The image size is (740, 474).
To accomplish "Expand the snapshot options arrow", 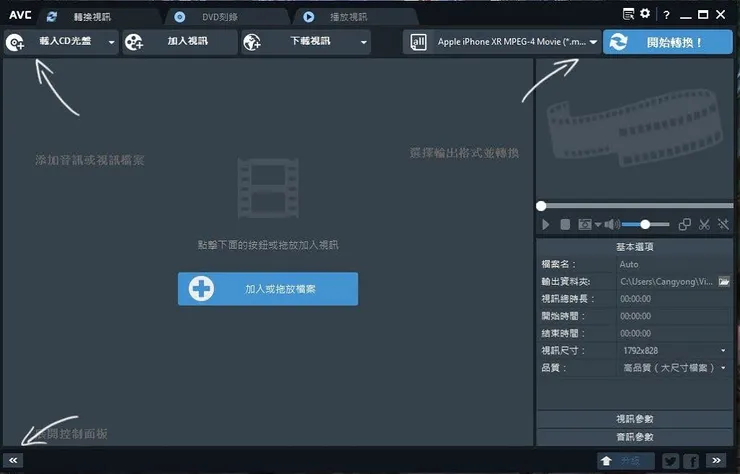I will click(598, 225).
